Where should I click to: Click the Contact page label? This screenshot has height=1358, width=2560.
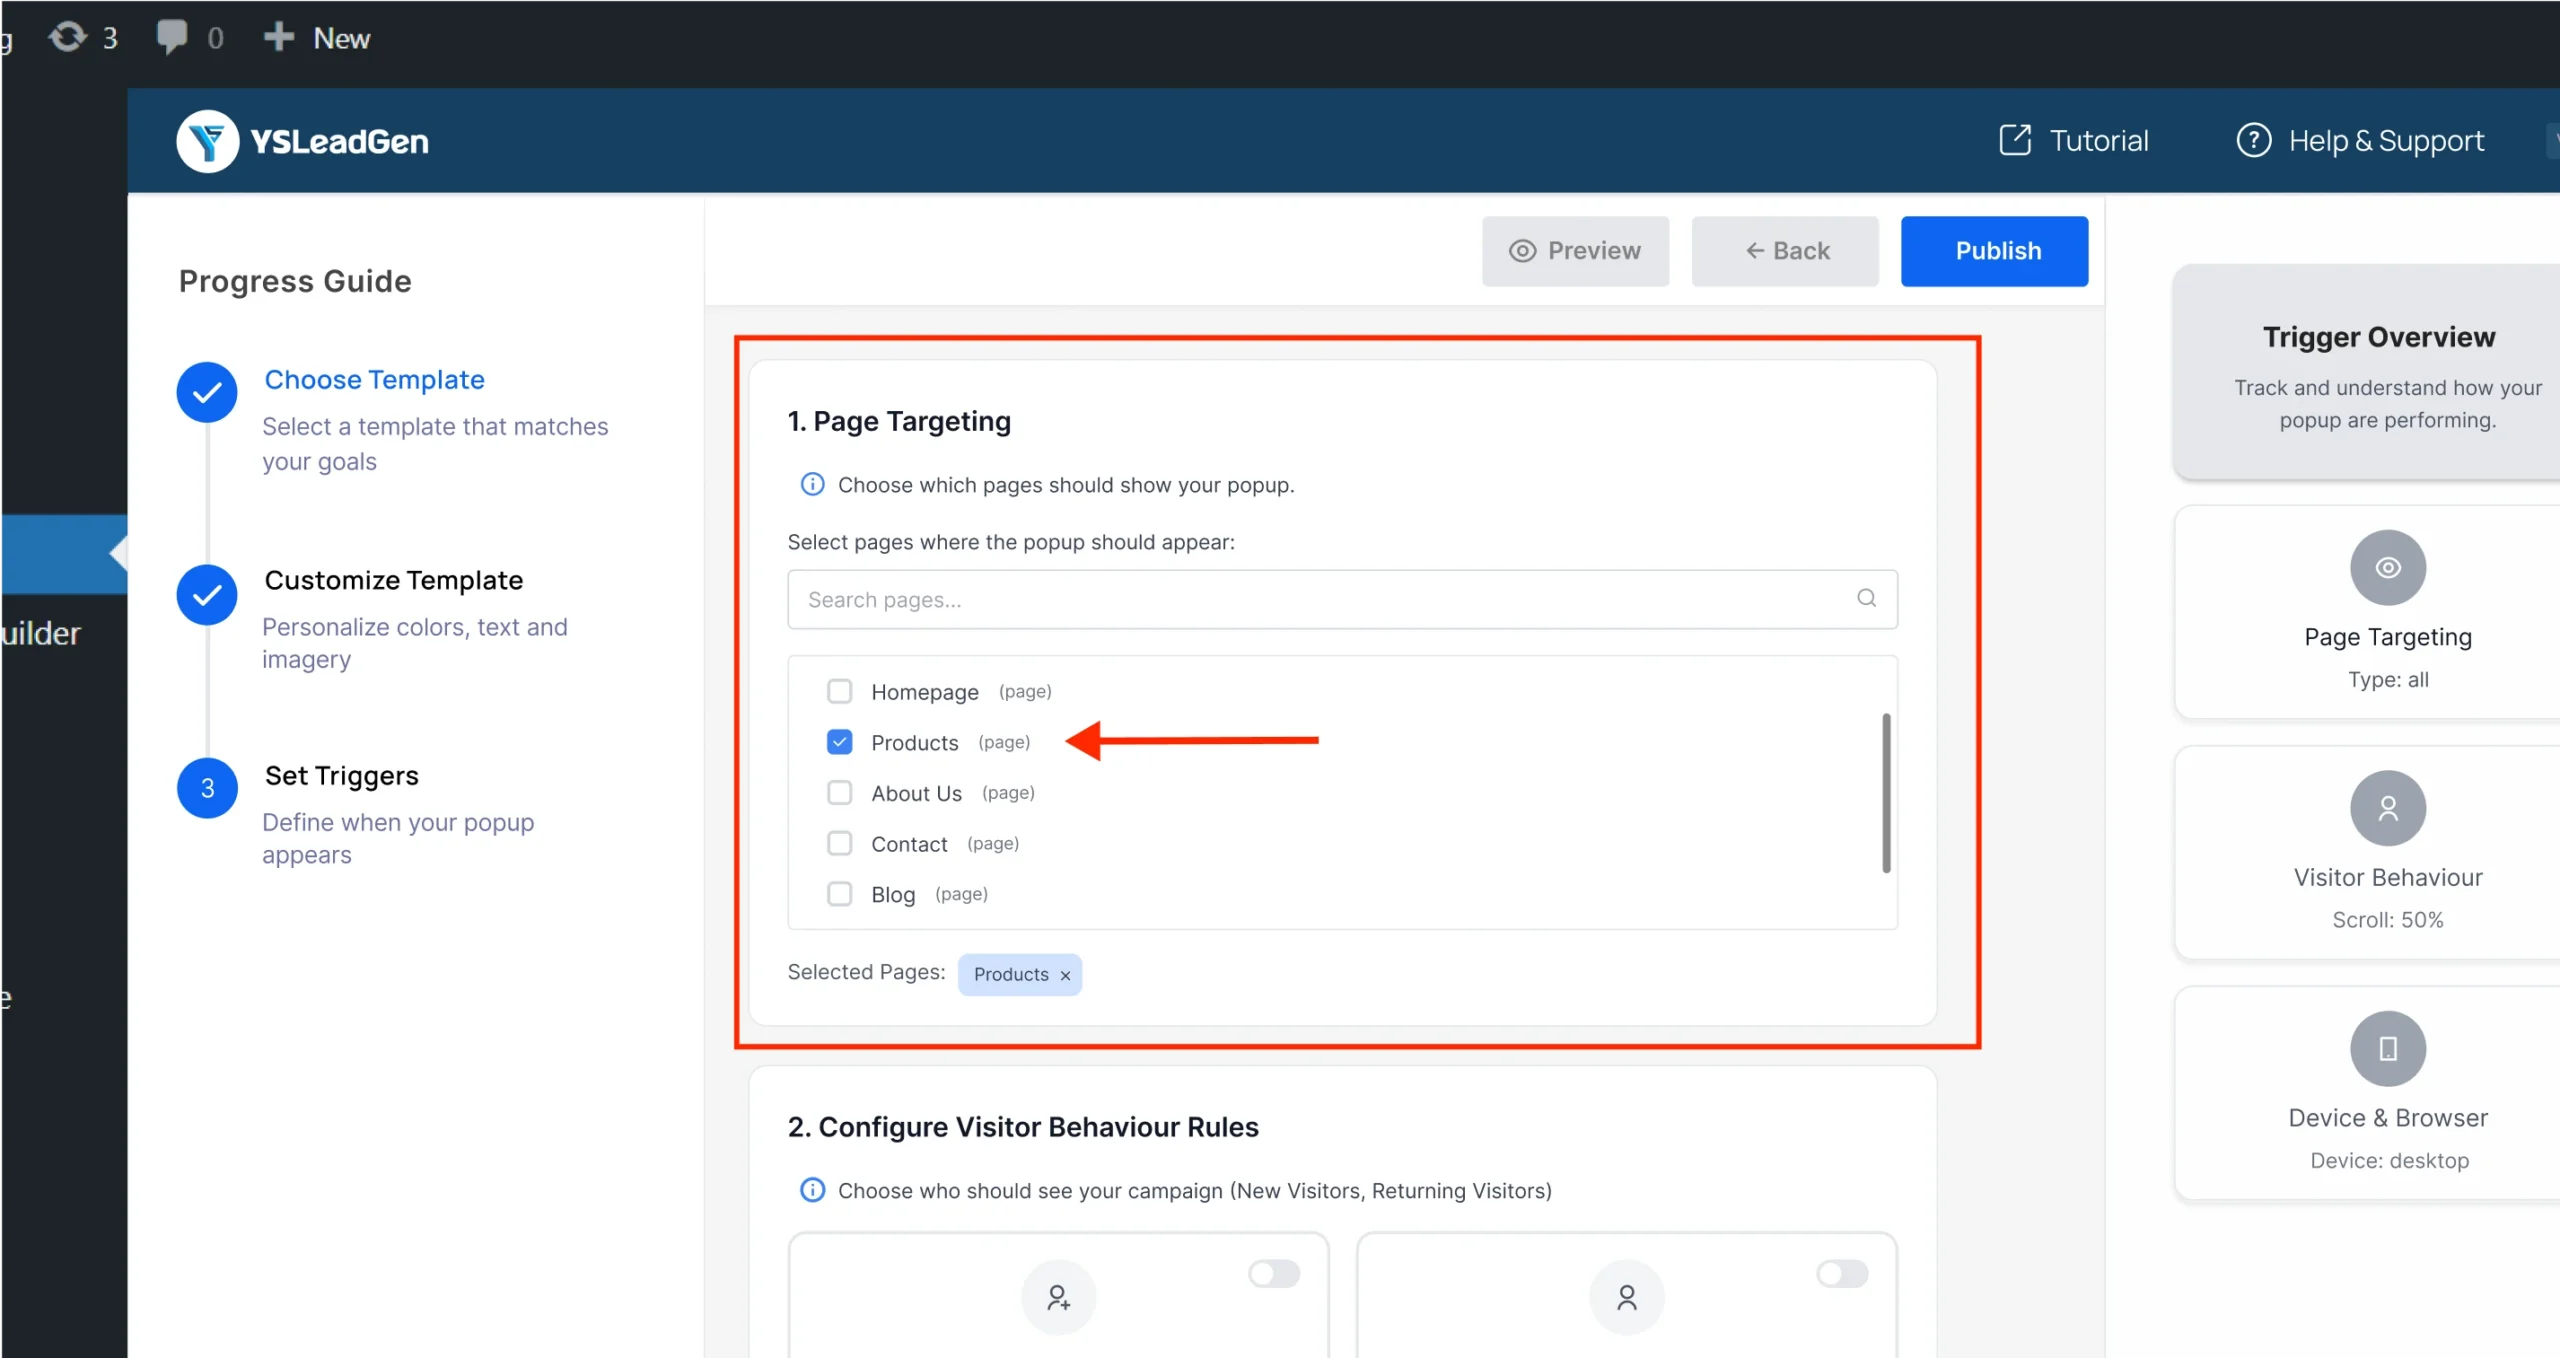pos(908,844)
